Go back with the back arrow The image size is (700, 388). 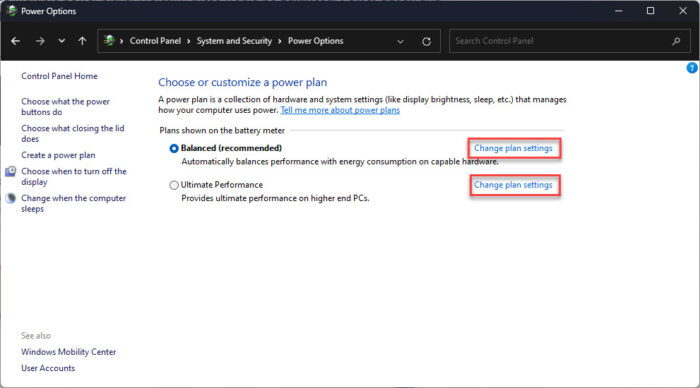(16, 41)
